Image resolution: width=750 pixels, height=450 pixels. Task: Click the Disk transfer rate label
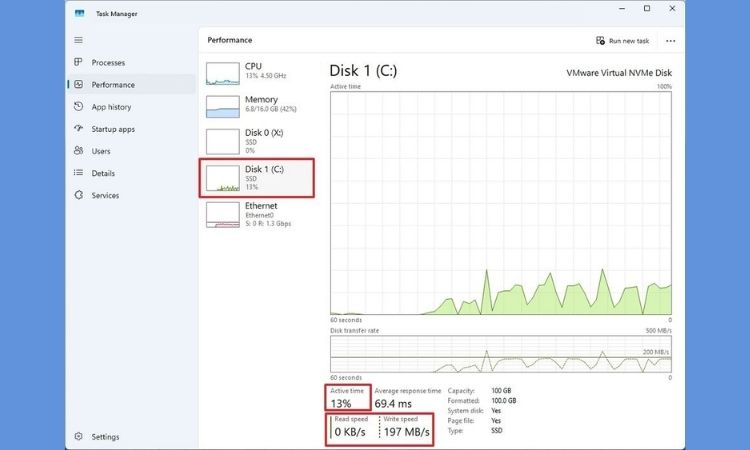coord(354,330)
